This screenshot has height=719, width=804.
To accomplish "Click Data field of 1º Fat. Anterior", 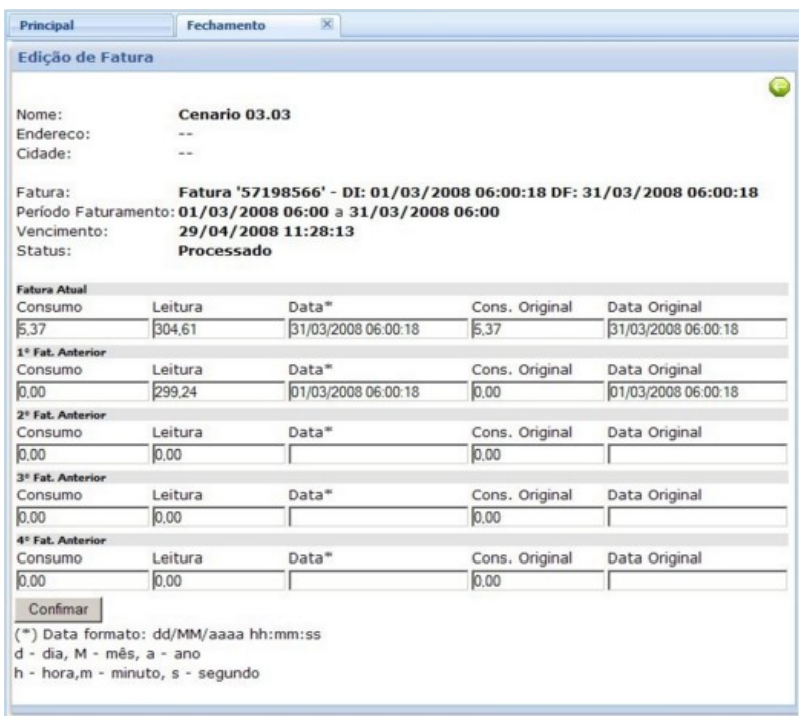I will coord(375,392).
